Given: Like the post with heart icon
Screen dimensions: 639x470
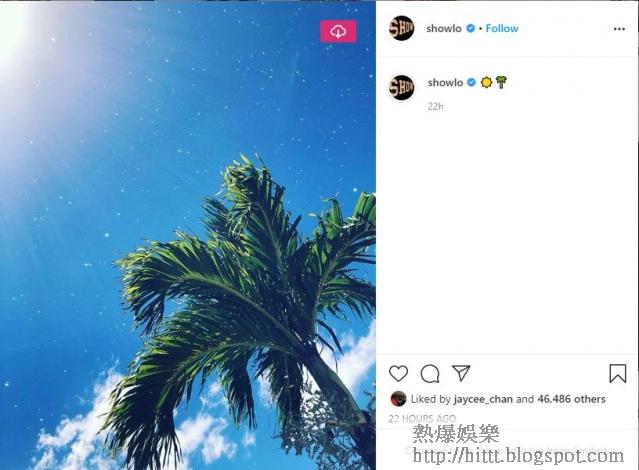Looking at the screenshot, I should [x=398, y=373].
